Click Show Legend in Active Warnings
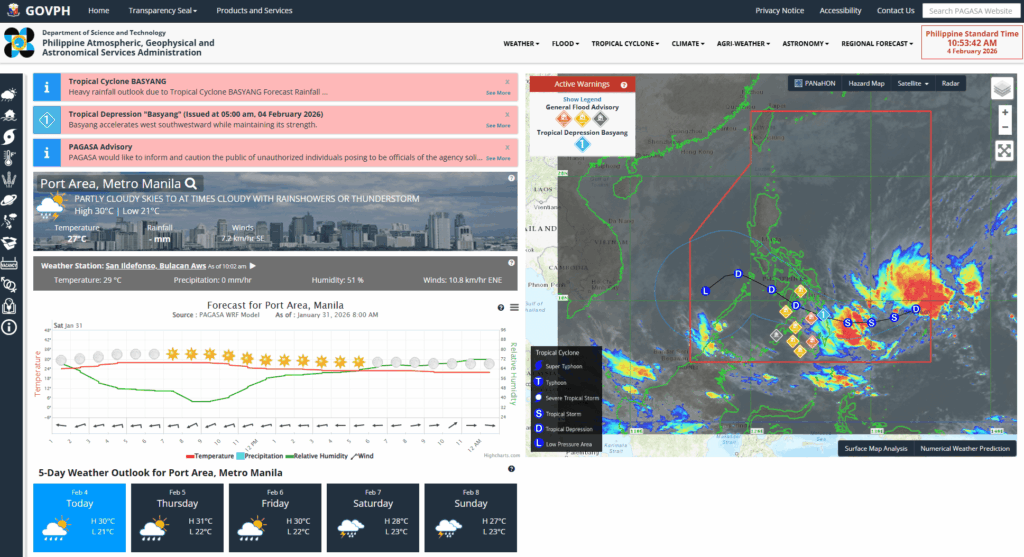The image size is (1024, 557). [582, 99]
